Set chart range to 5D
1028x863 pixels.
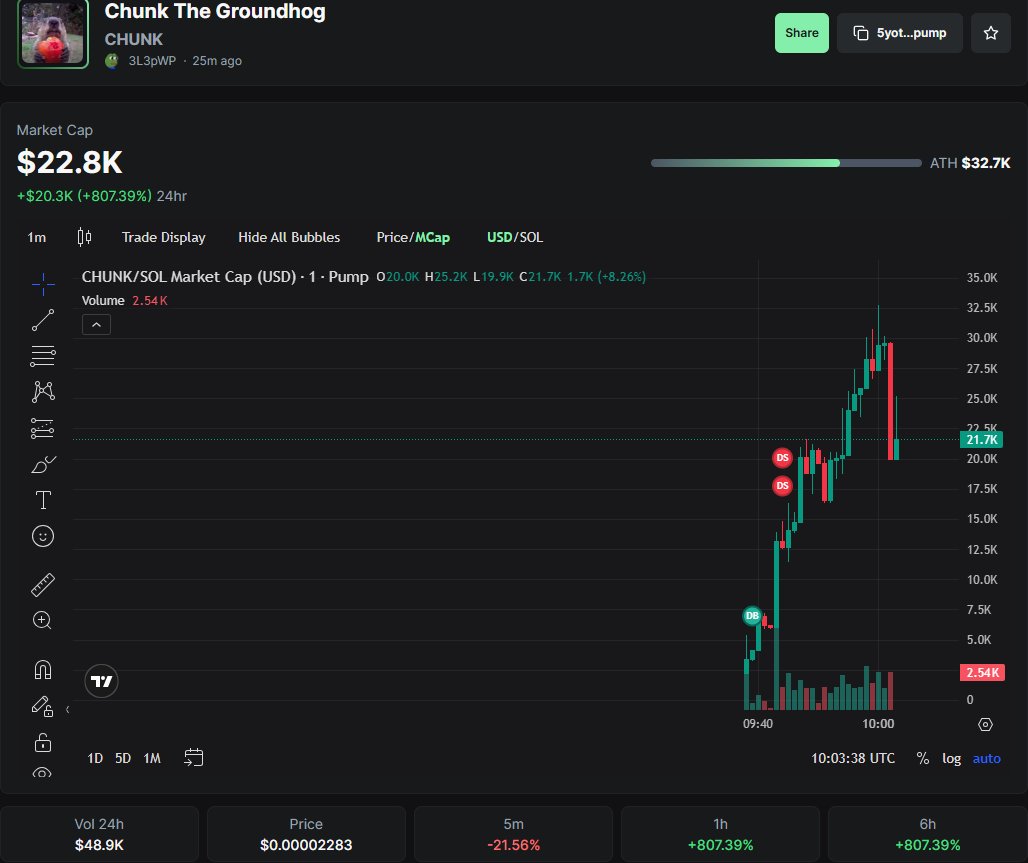123,758
